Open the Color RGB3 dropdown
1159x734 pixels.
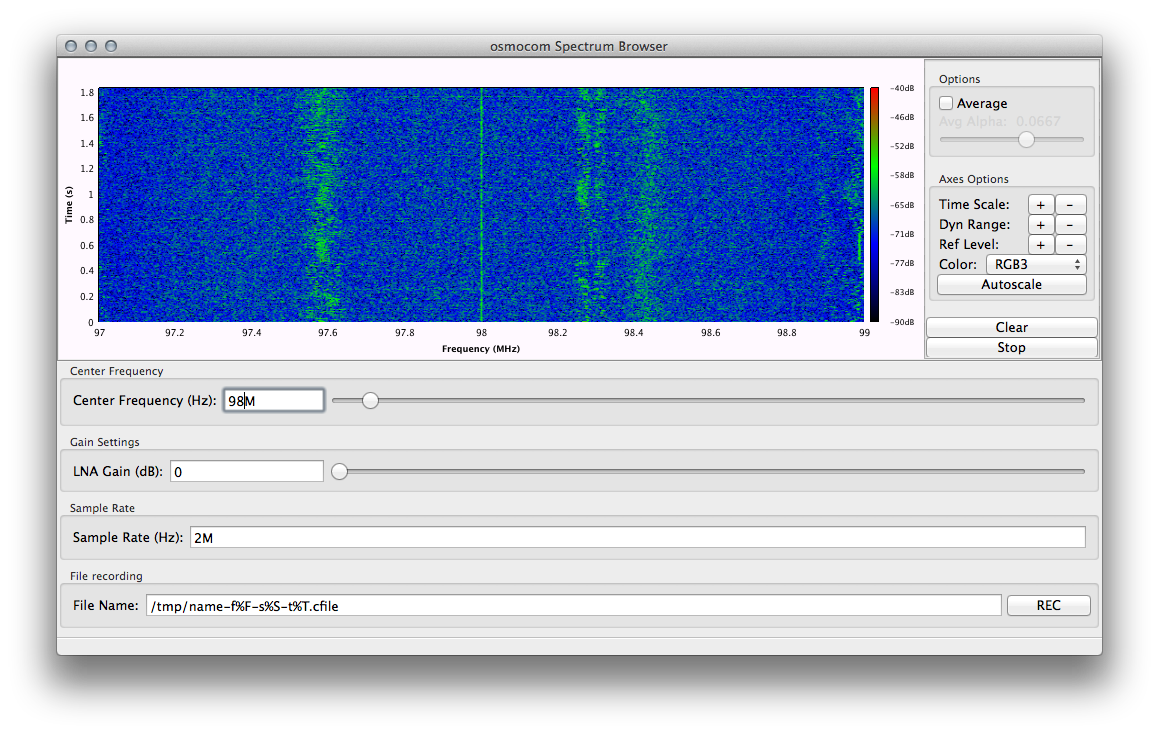click(1036, 265)
